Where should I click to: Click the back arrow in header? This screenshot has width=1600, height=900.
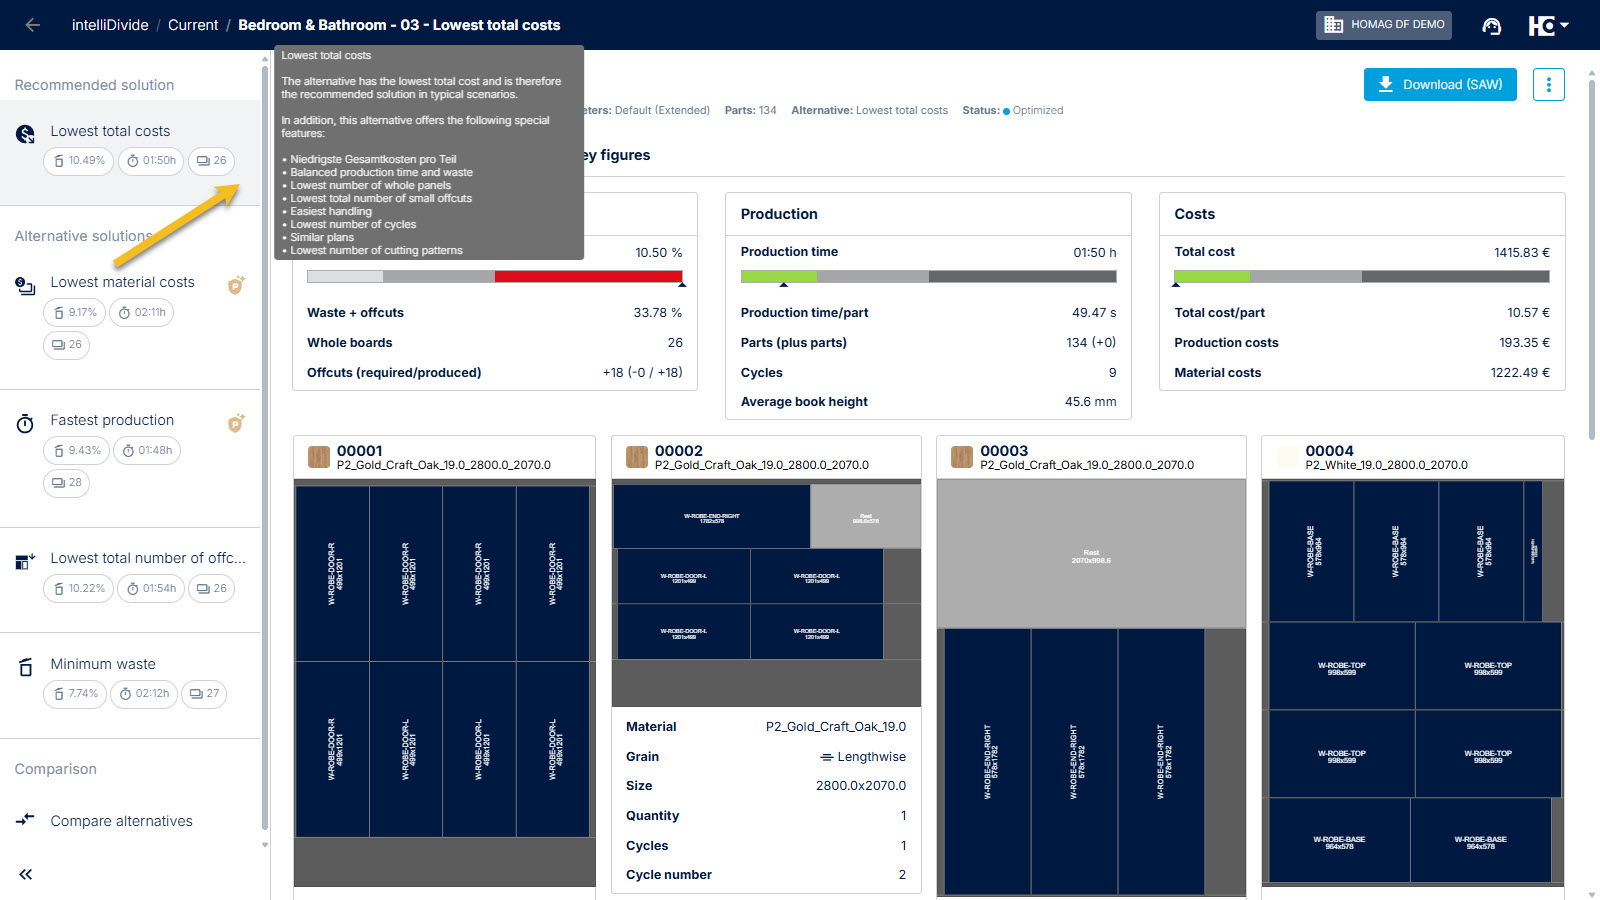click(x=33, y=25)
